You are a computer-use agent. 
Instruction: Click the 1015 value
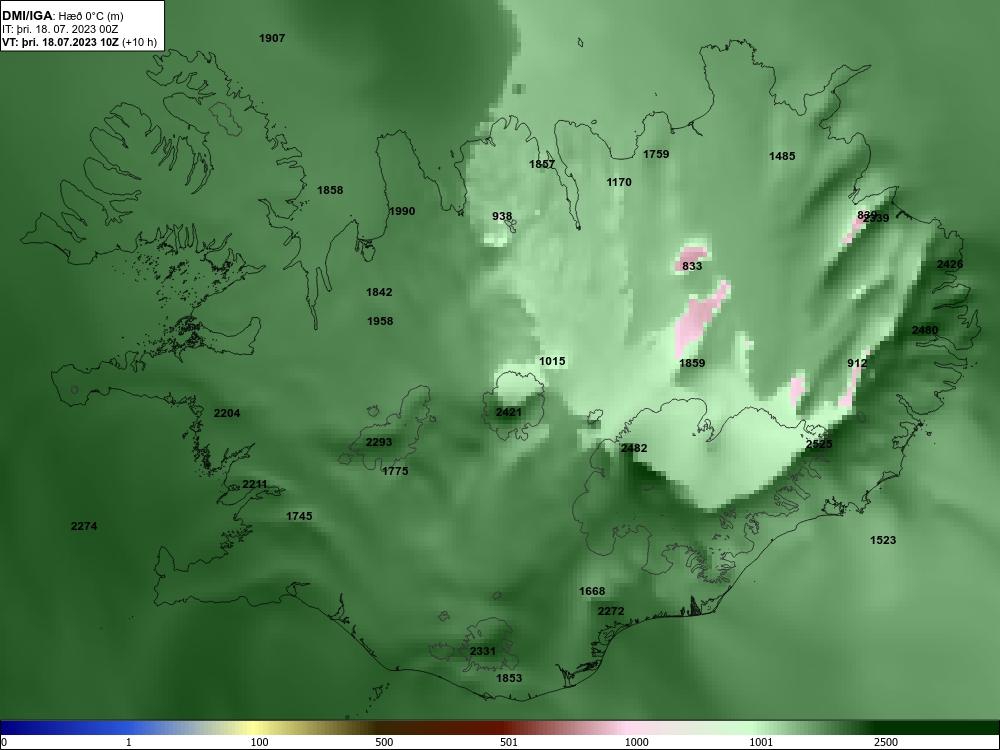point(552,361)
